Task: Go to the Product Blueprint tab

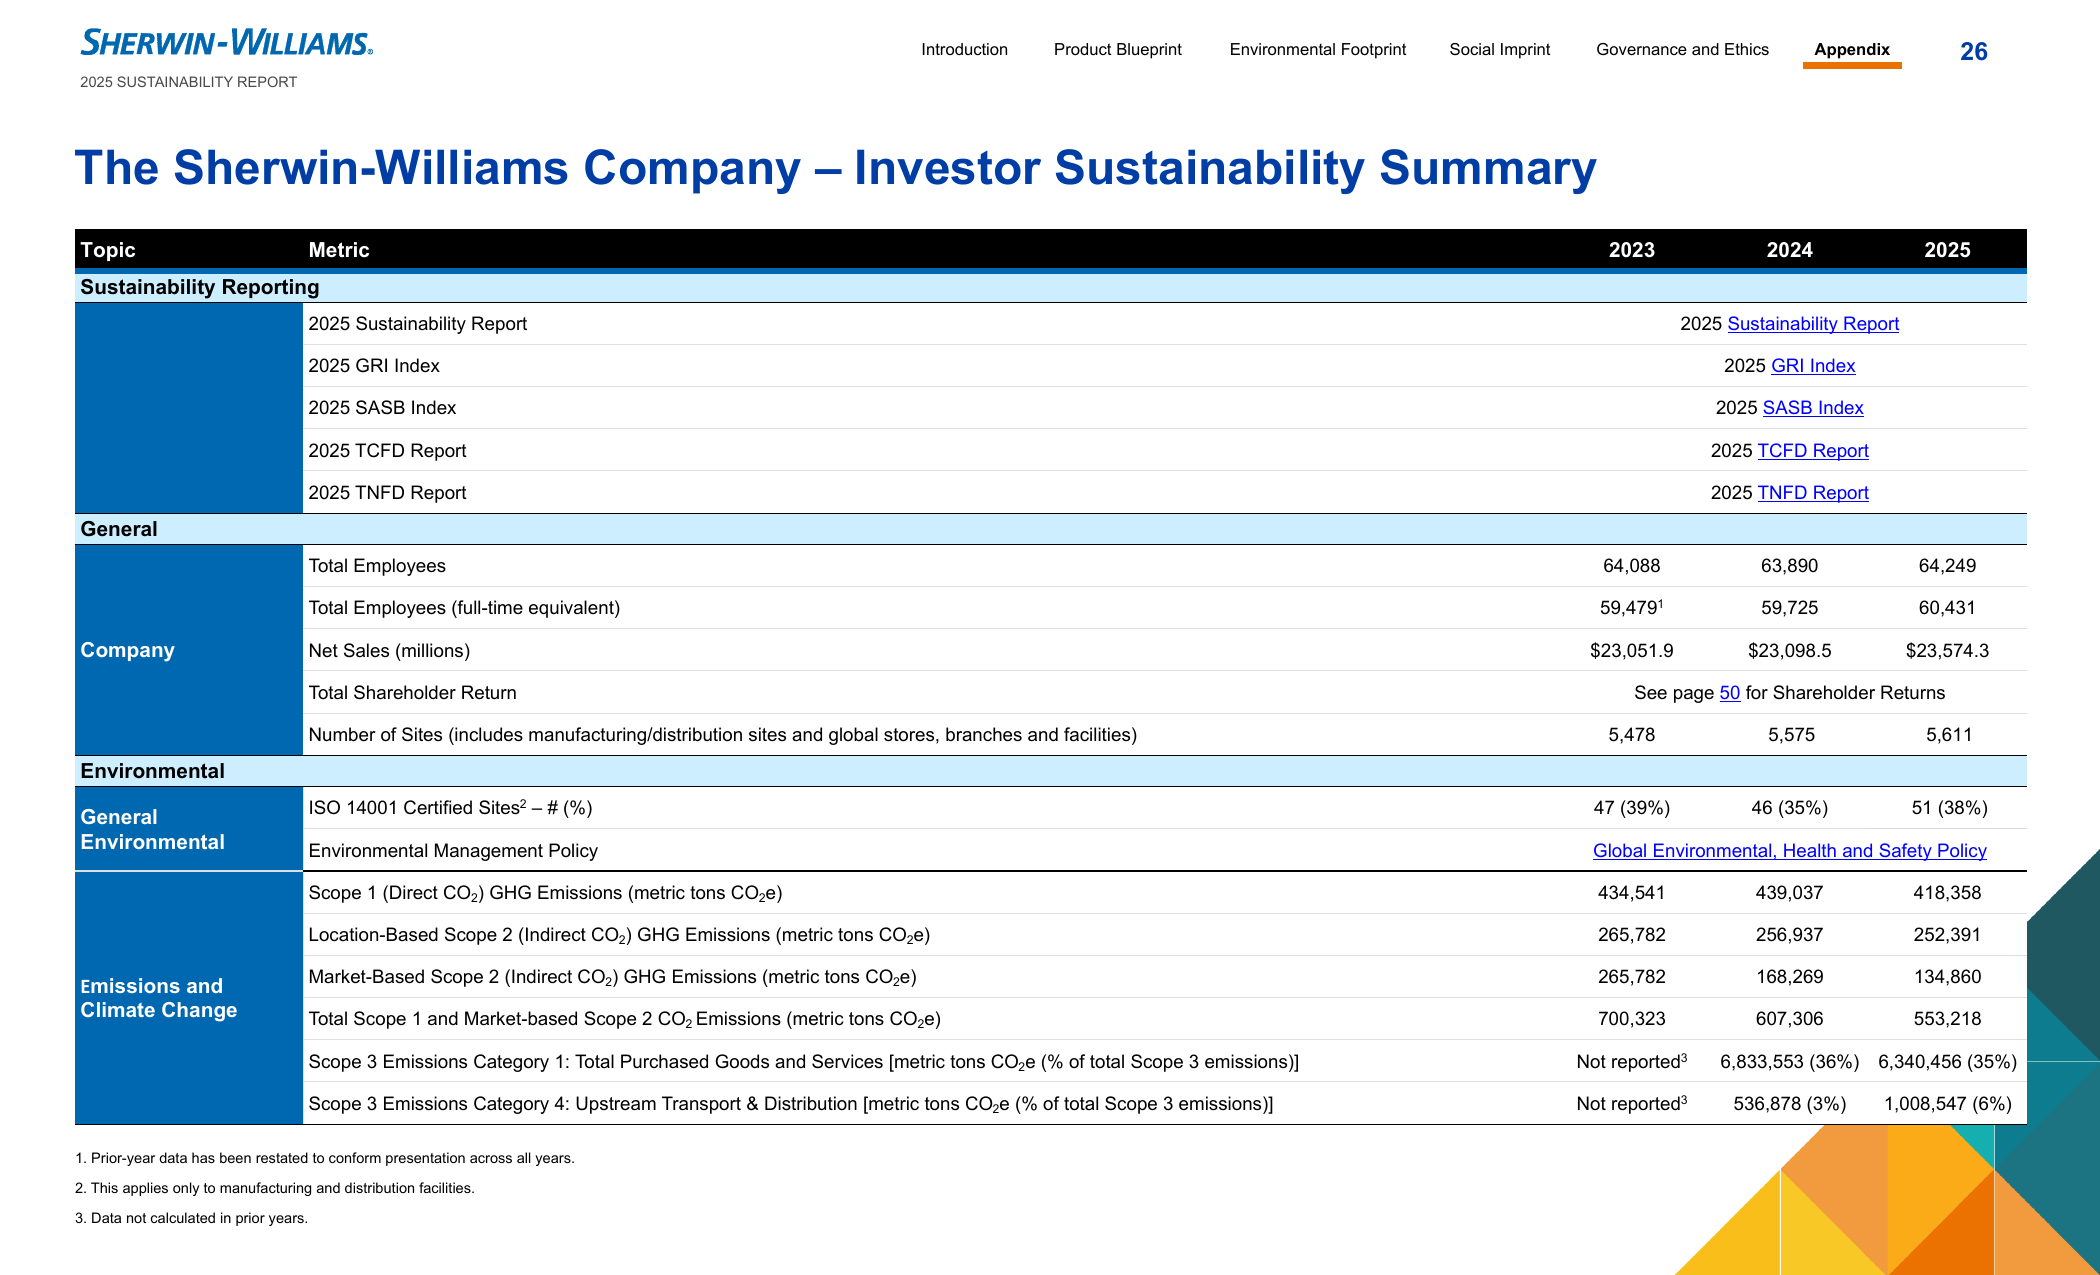Action: tap(1117, 49)
